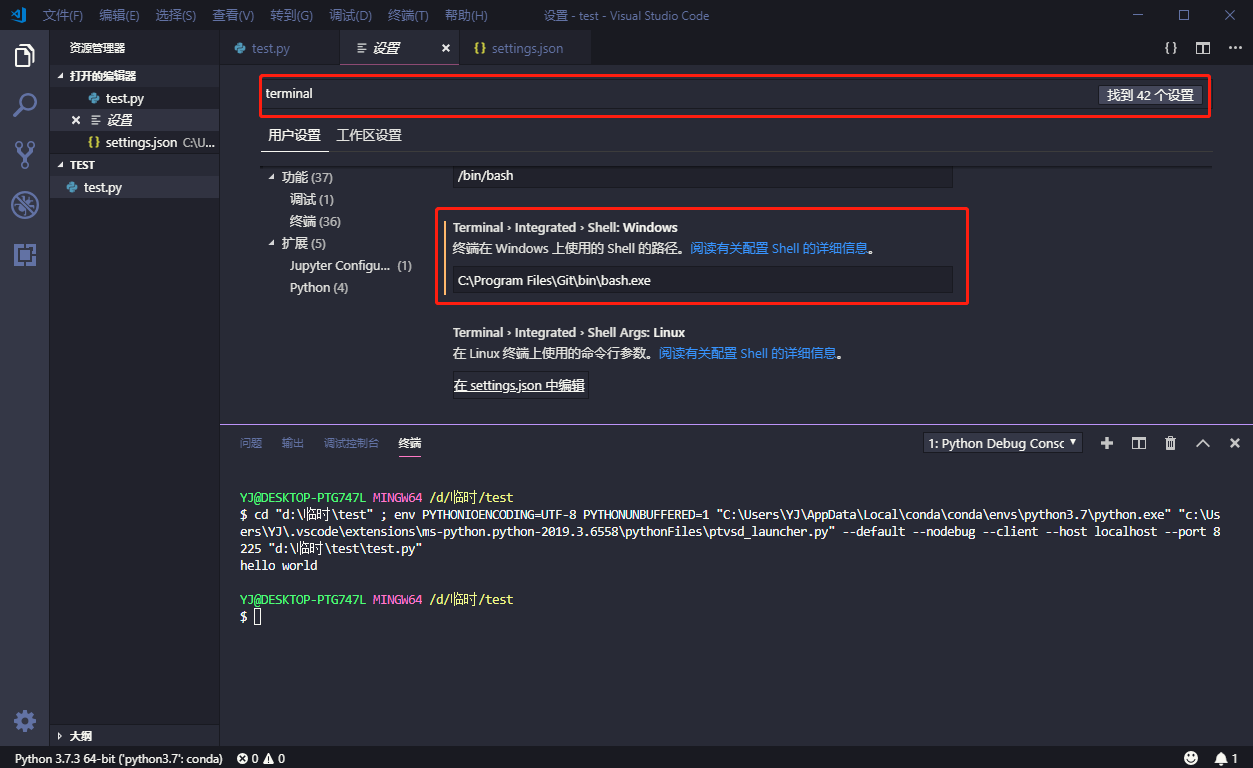Switch to the 调试控制台 panel tab
Viewport: 1253px width, 768px height.
[351, 443]
